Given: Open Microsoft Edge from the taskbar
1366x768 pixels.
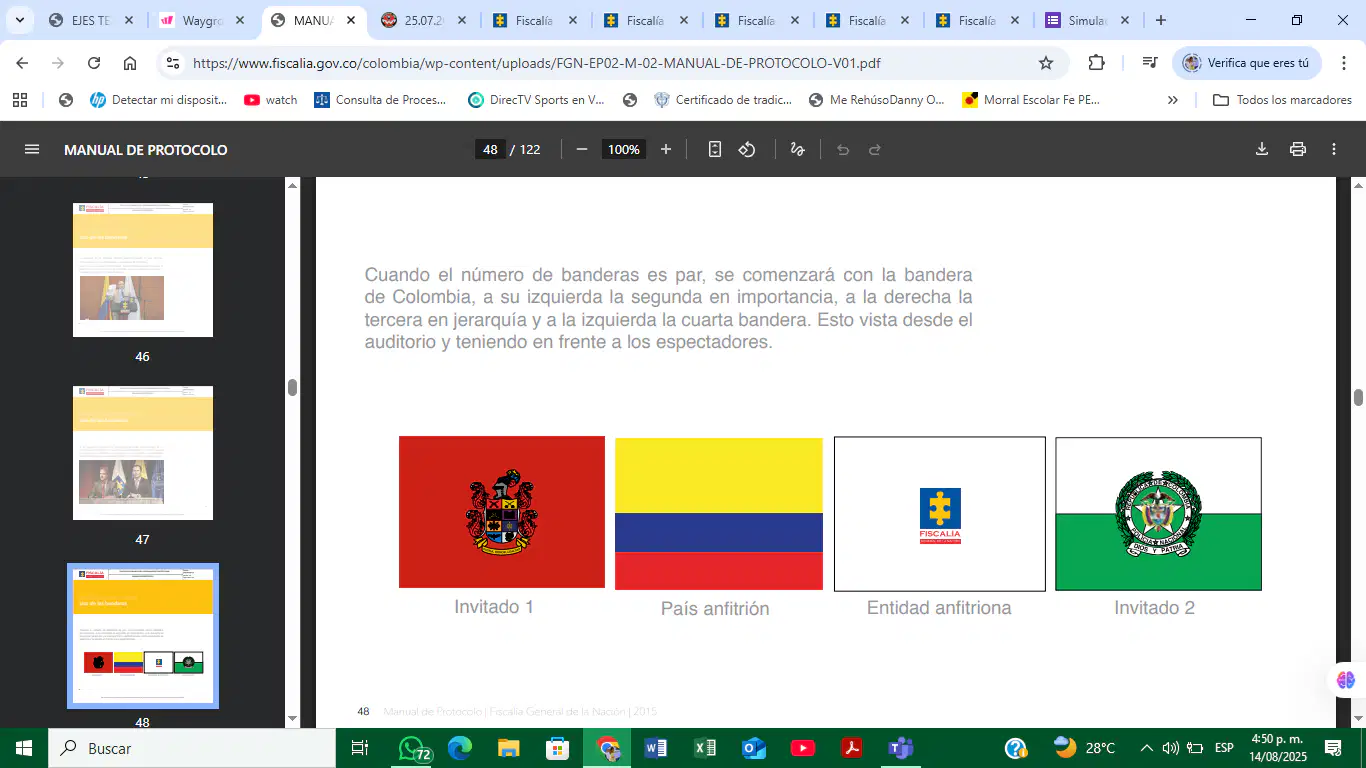Looking at the screenshot, I should [x=460, y=748].
